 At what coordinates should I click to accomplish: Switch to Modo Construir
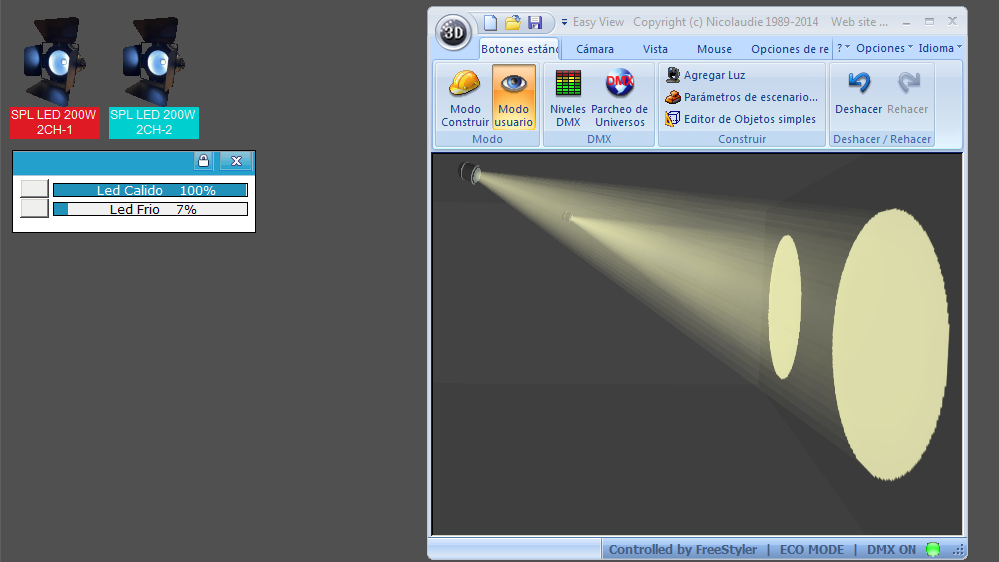[465, 98]
